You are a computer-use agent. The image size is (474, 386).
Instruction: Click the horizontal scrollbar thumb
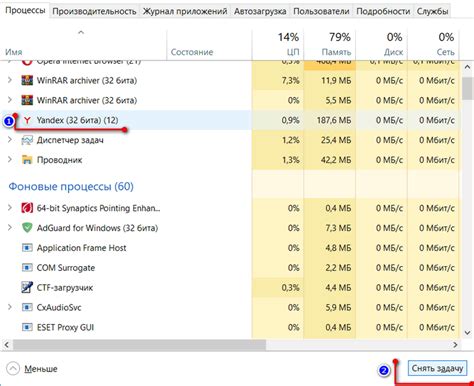[x=139, y=345]
